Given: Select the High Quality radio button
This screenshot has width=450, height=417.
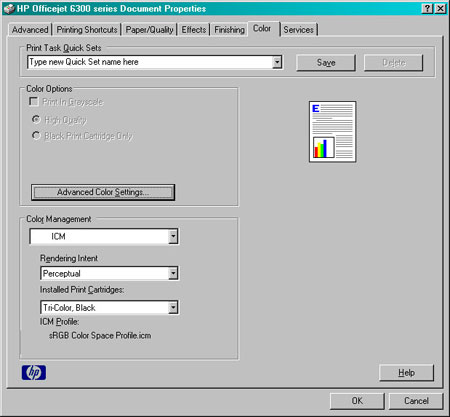Looking at the screenshot, I should click(x=36, y=119).
